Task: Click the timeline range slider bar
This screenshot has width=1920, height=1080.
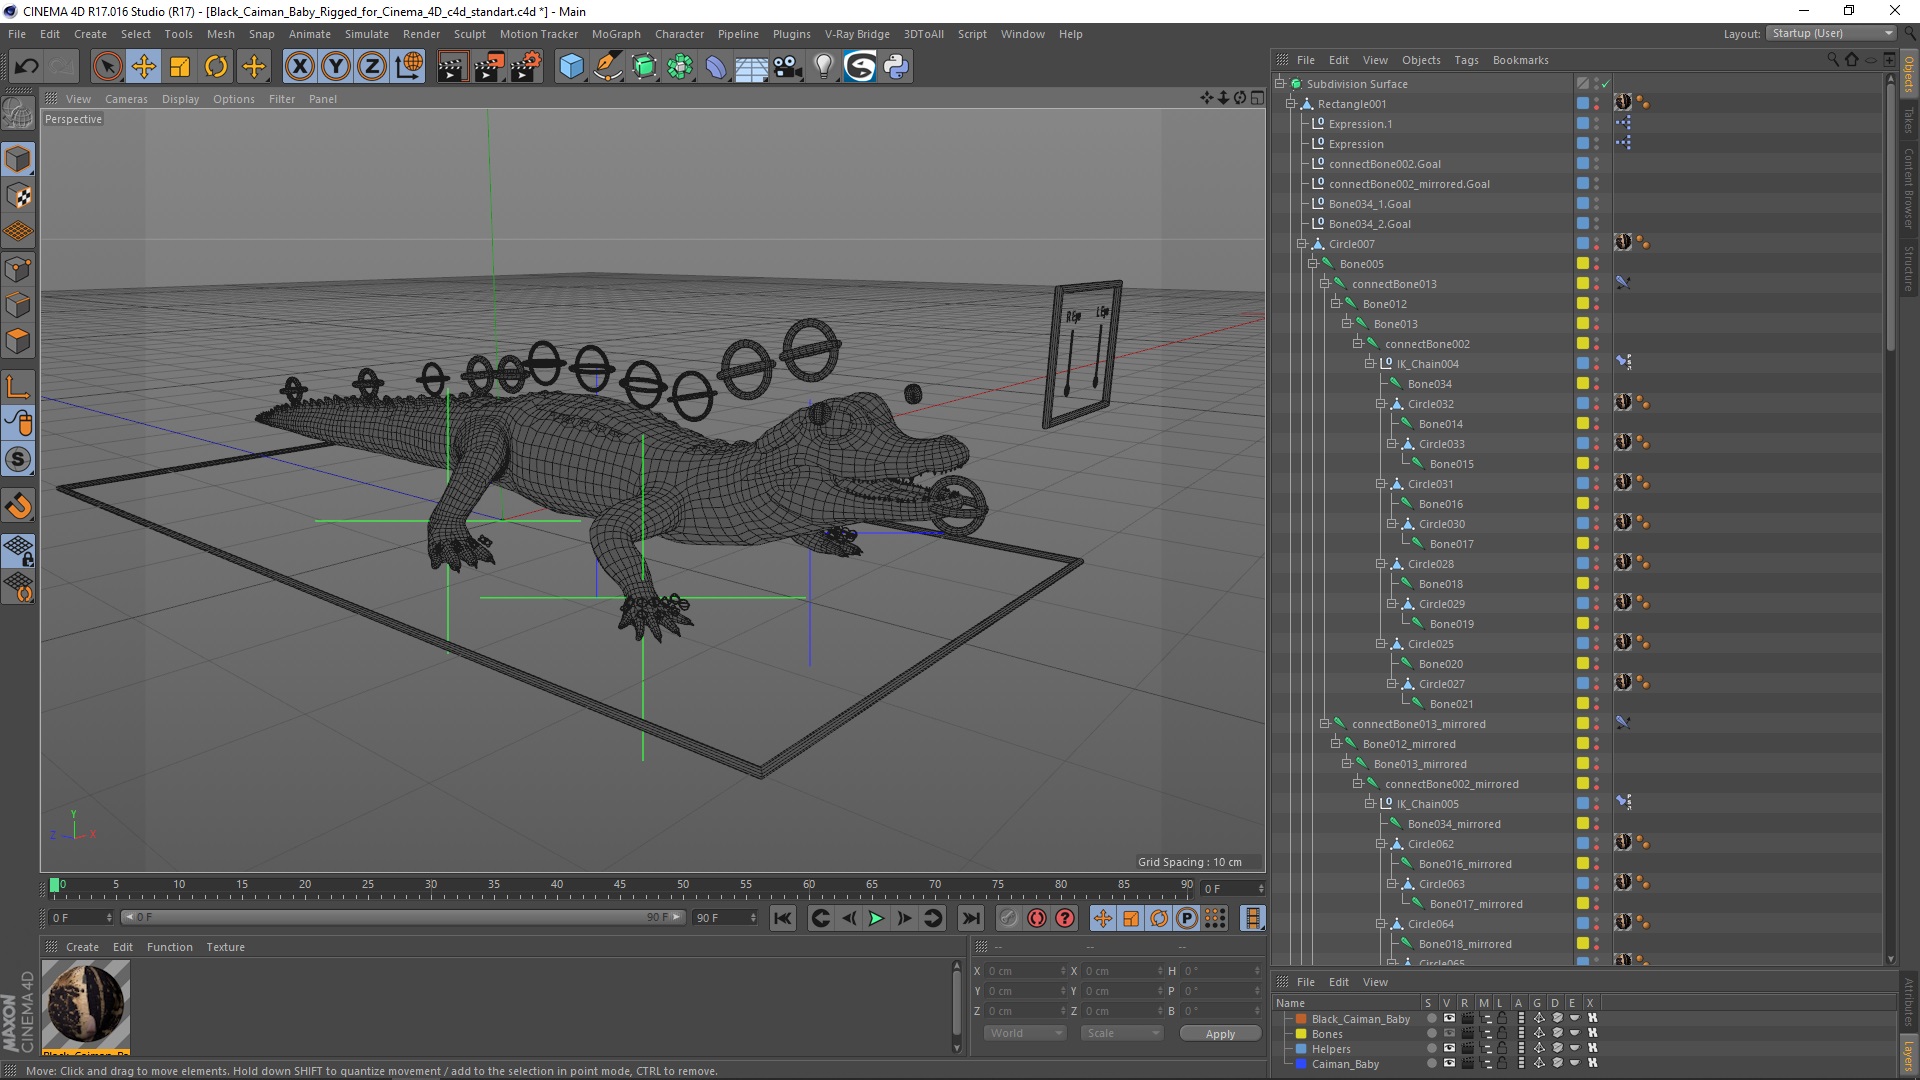Action: click(x=403, y=917)
